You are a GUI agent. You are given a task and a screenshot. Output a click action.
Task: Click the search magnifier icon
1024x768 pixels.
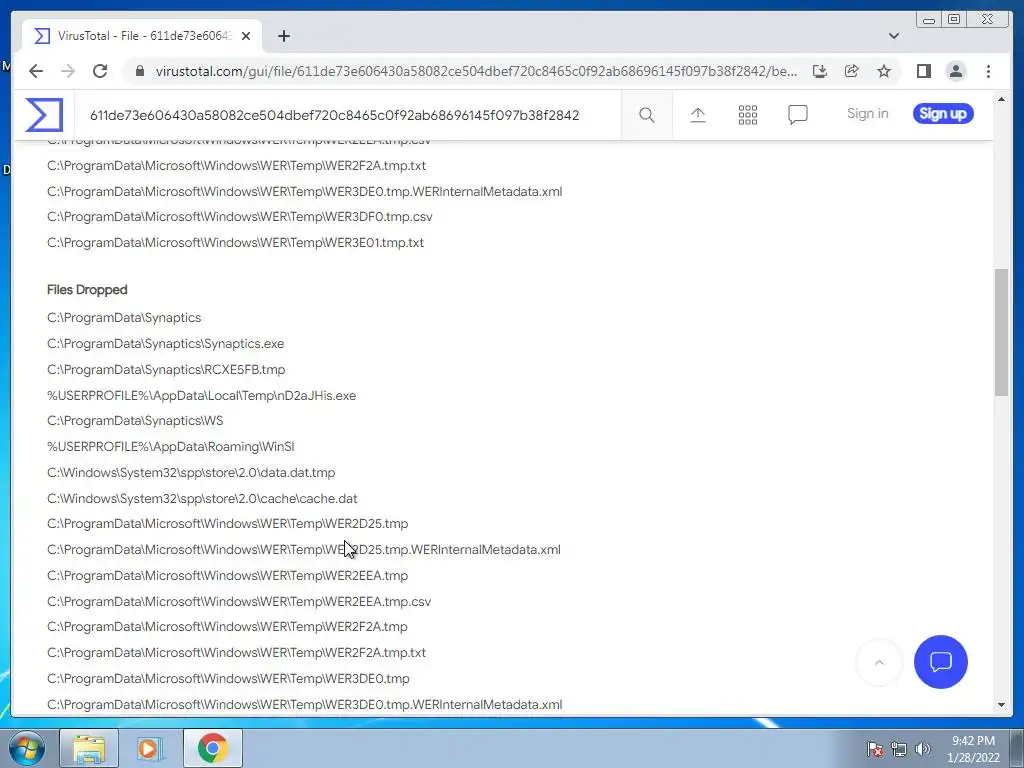coord(647,115)
